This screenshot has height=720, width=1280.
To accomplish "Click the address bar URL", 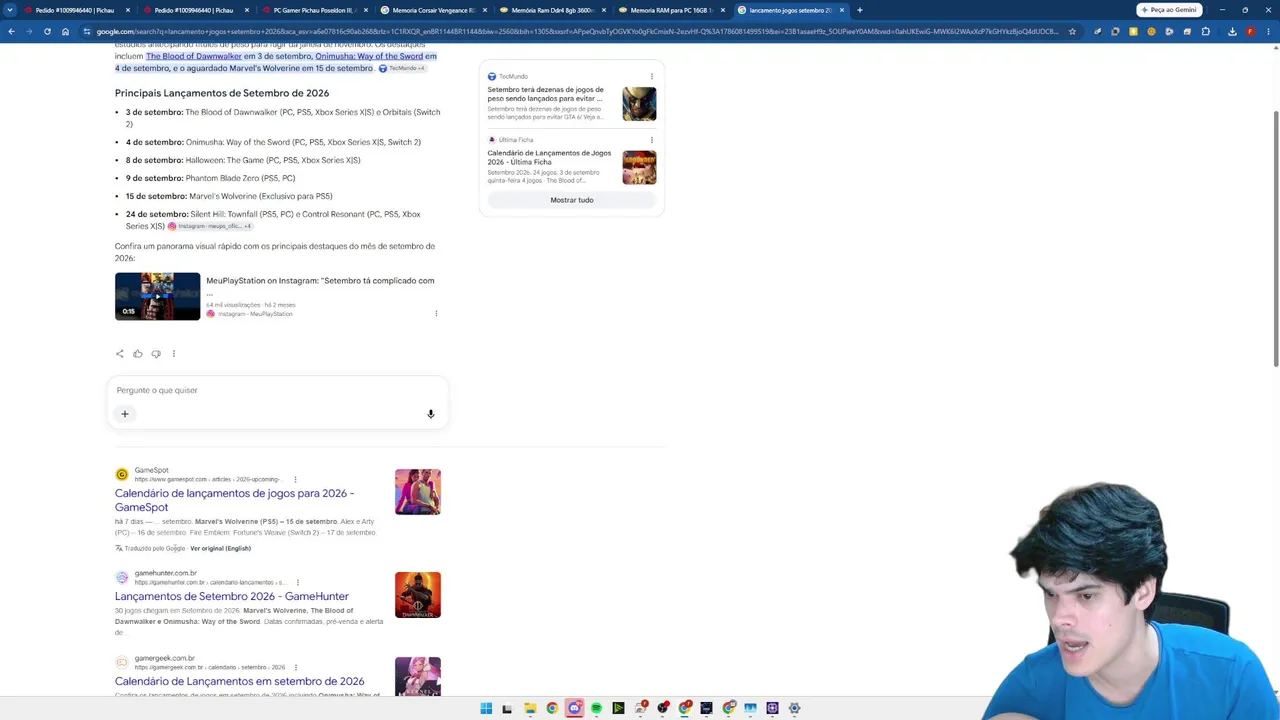I will click(x=577, y=31).
